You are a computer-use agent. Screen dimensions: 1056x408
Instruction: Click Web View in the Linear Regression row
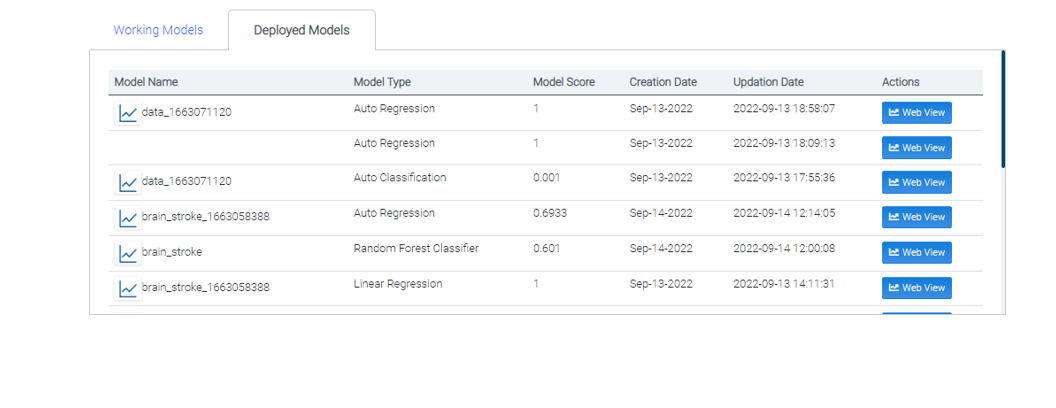pyautogui.click(x=916, y=288)
